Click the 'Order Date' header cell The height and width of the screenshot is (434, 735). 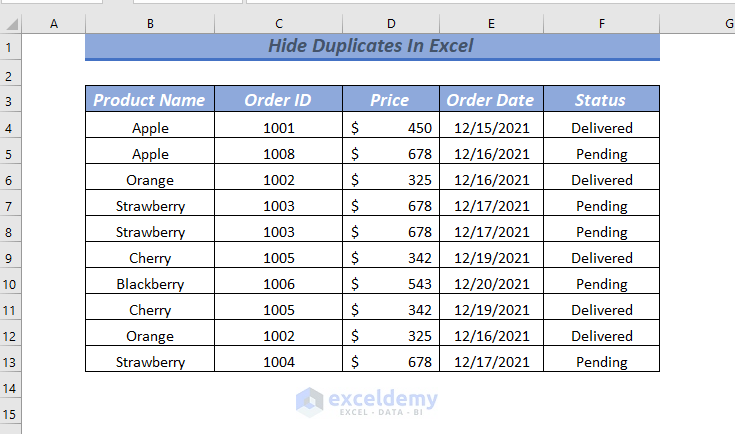point(491,99)
